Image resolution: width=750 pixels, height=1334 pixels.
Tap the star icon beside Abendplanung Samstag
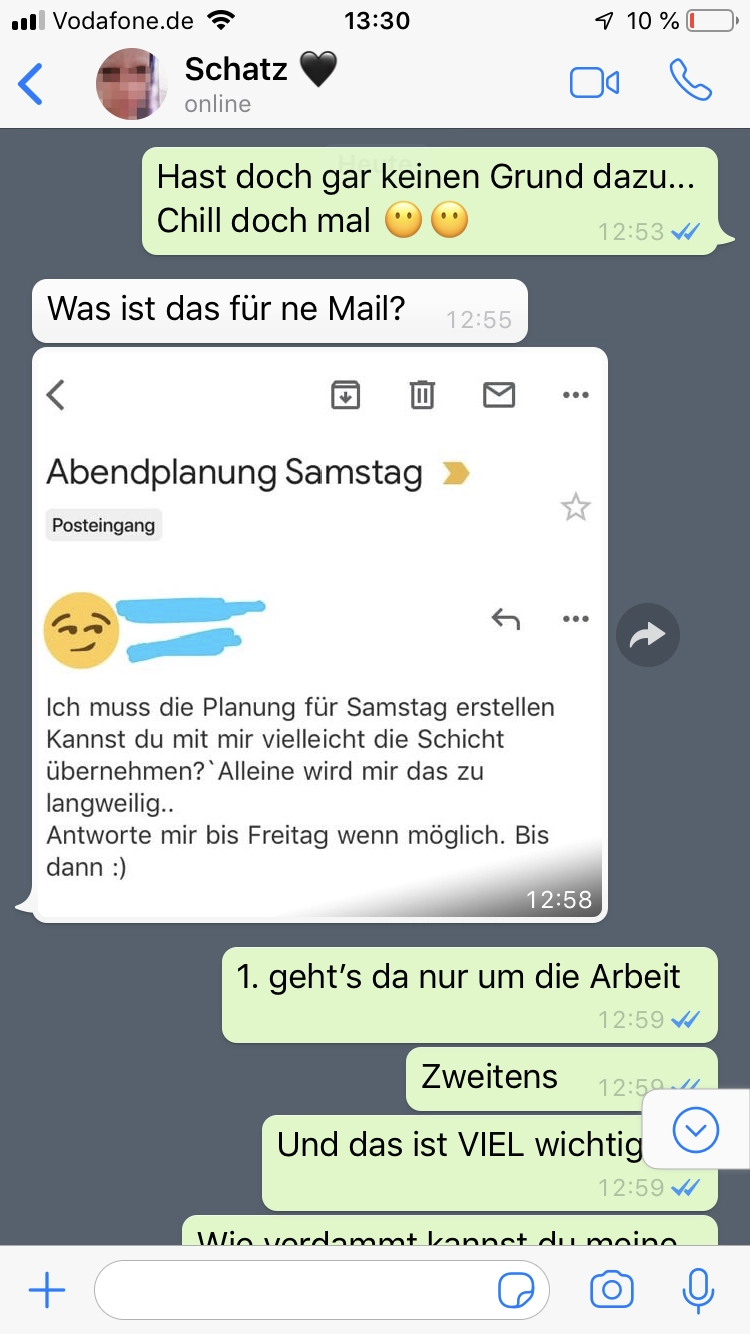coord(575,508)
